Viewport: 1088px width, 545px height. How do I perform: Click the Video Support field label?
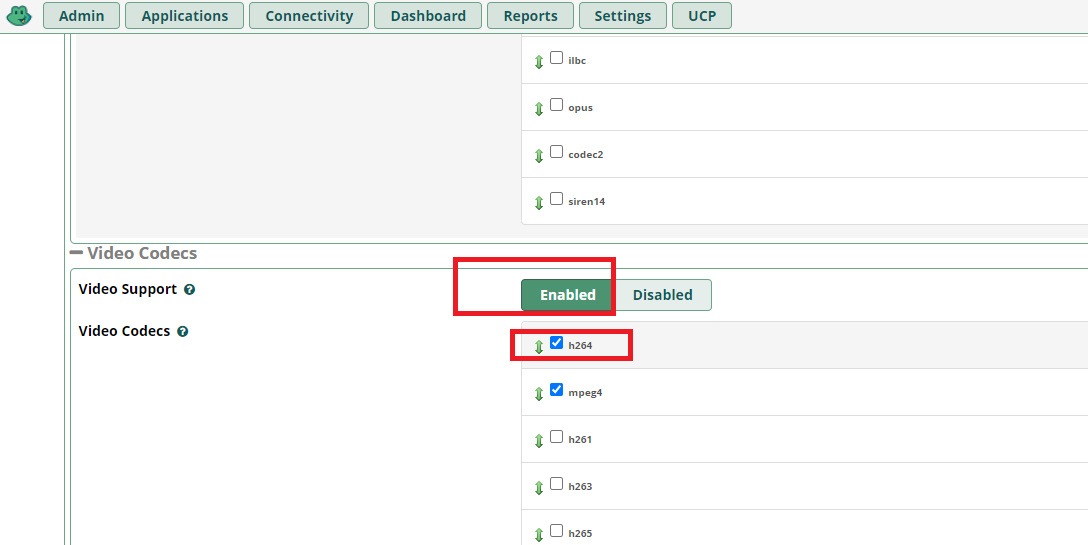[x=128, y=289]
